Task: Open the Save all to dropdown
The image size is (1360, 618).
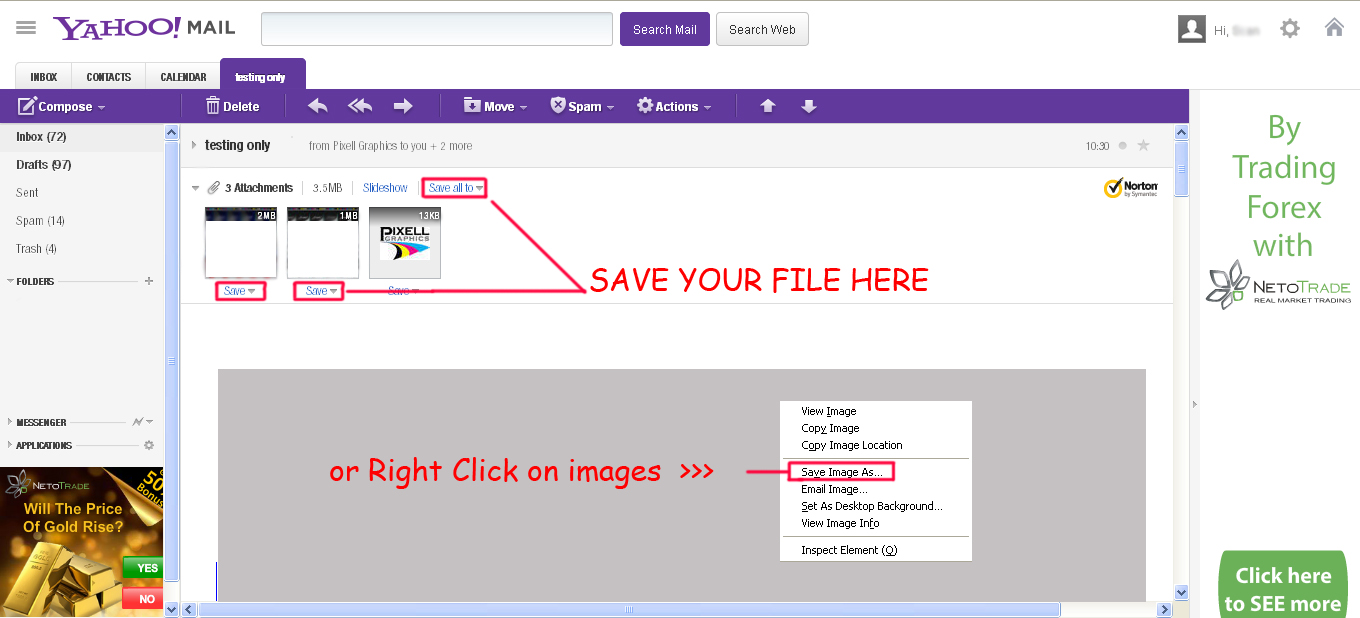Action: (455, 188)
